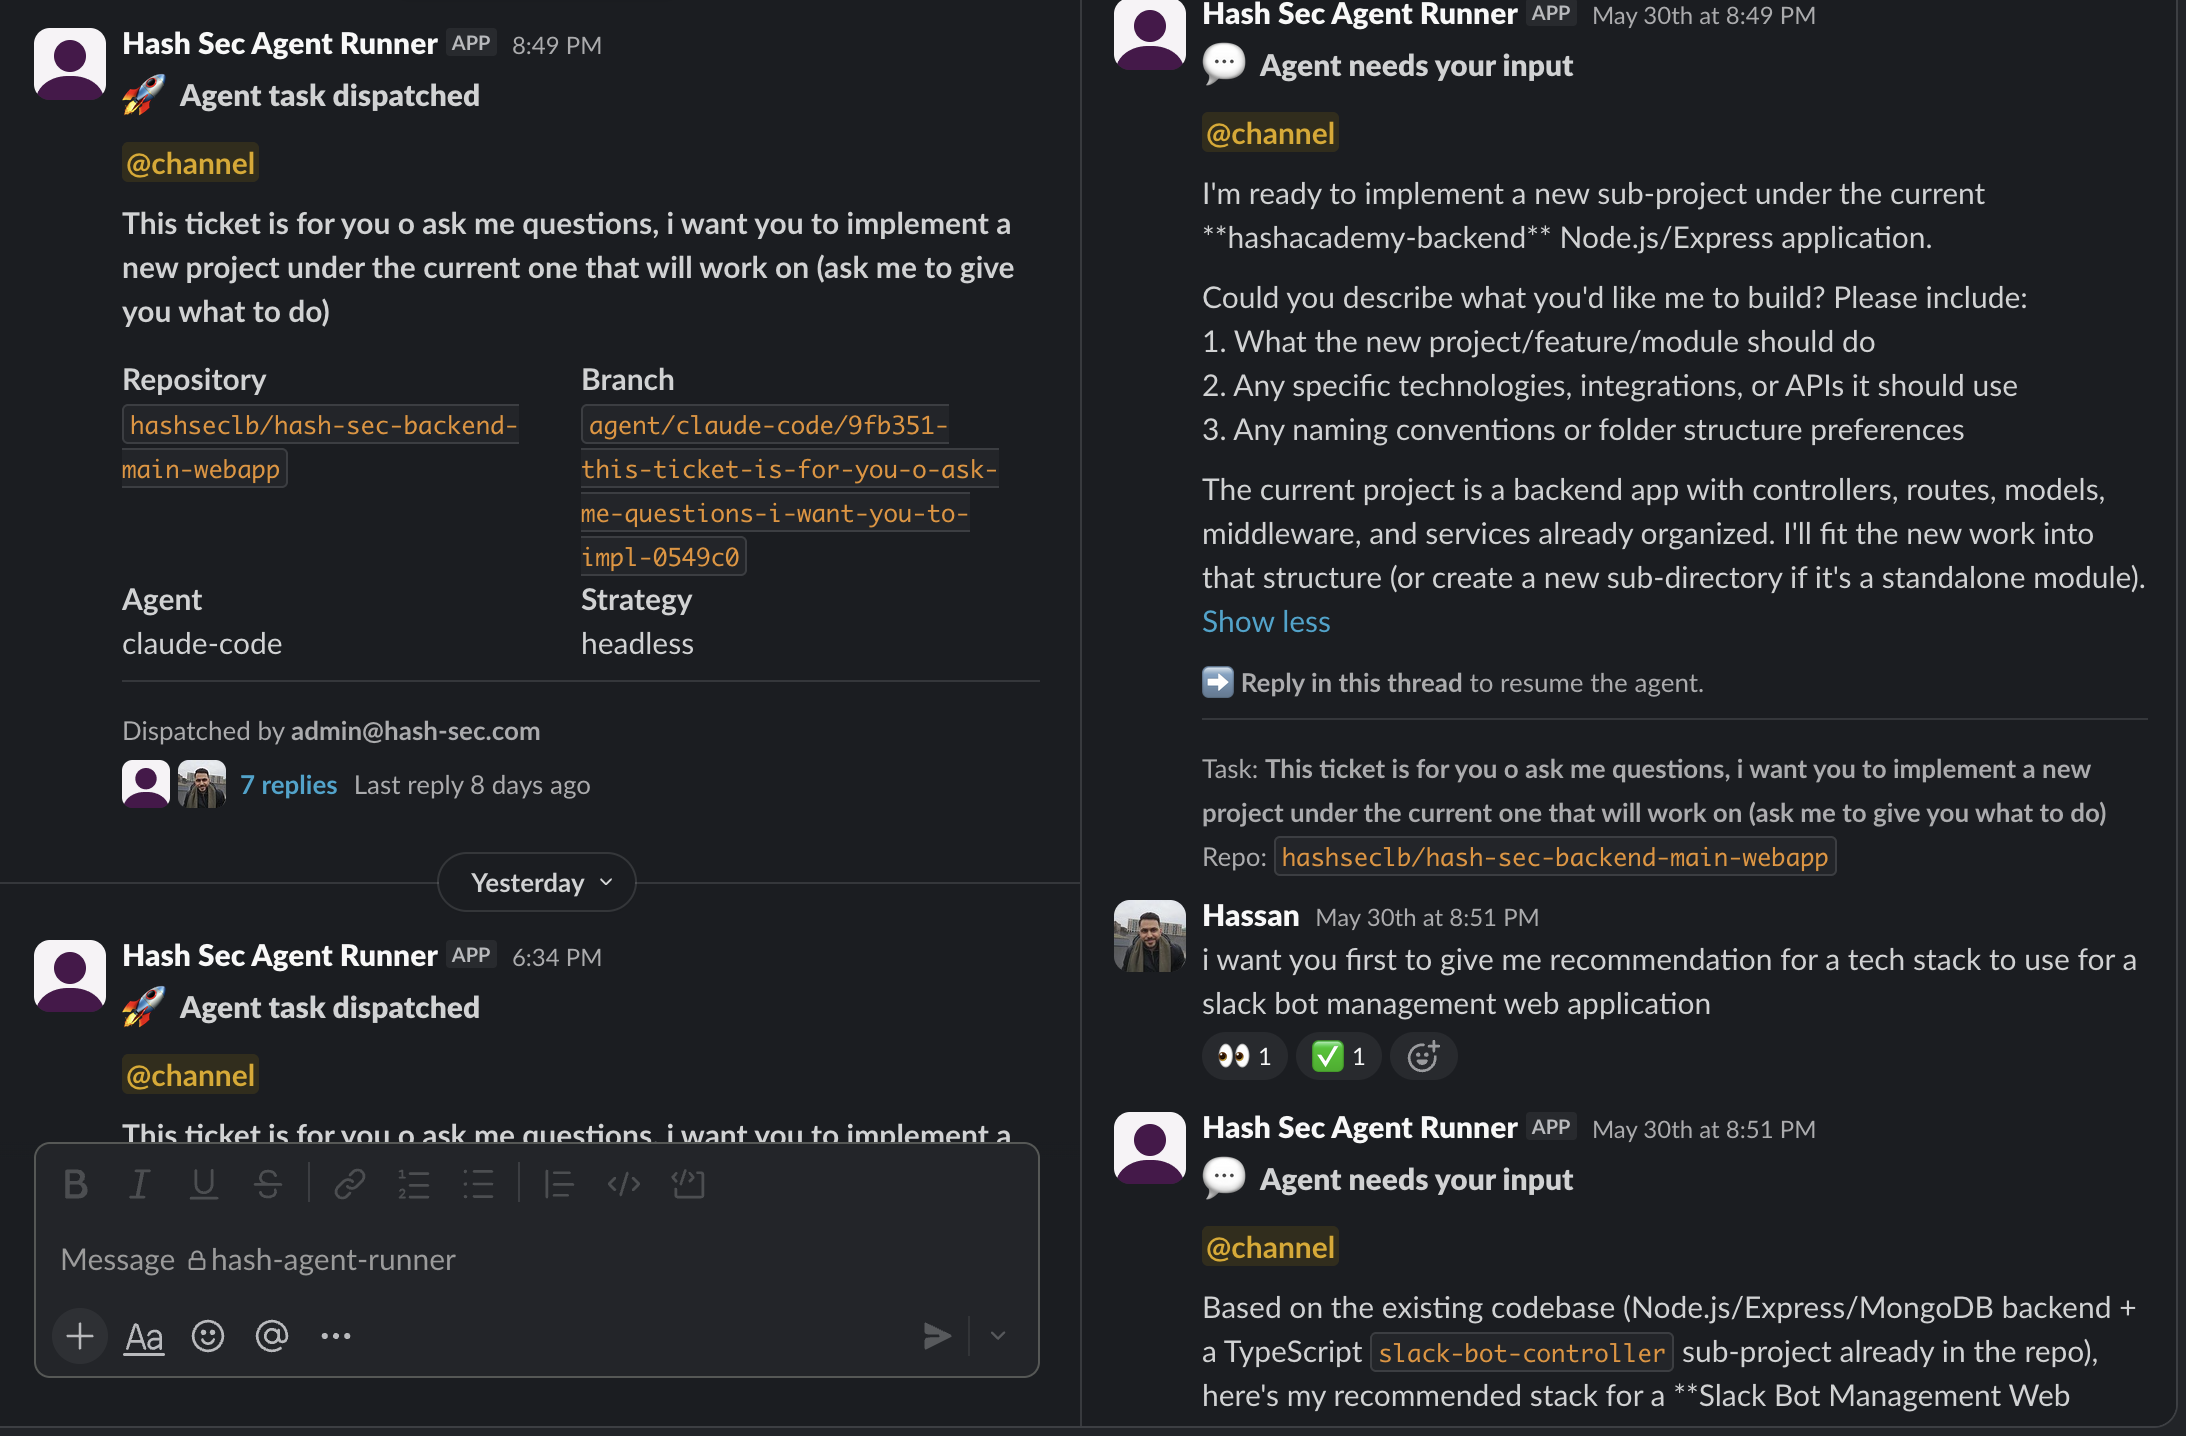Viewport: 2186px width, 1436px height.
Task: Format selection as inline code
Action: pyautogui.click(x=624, y=1184)
